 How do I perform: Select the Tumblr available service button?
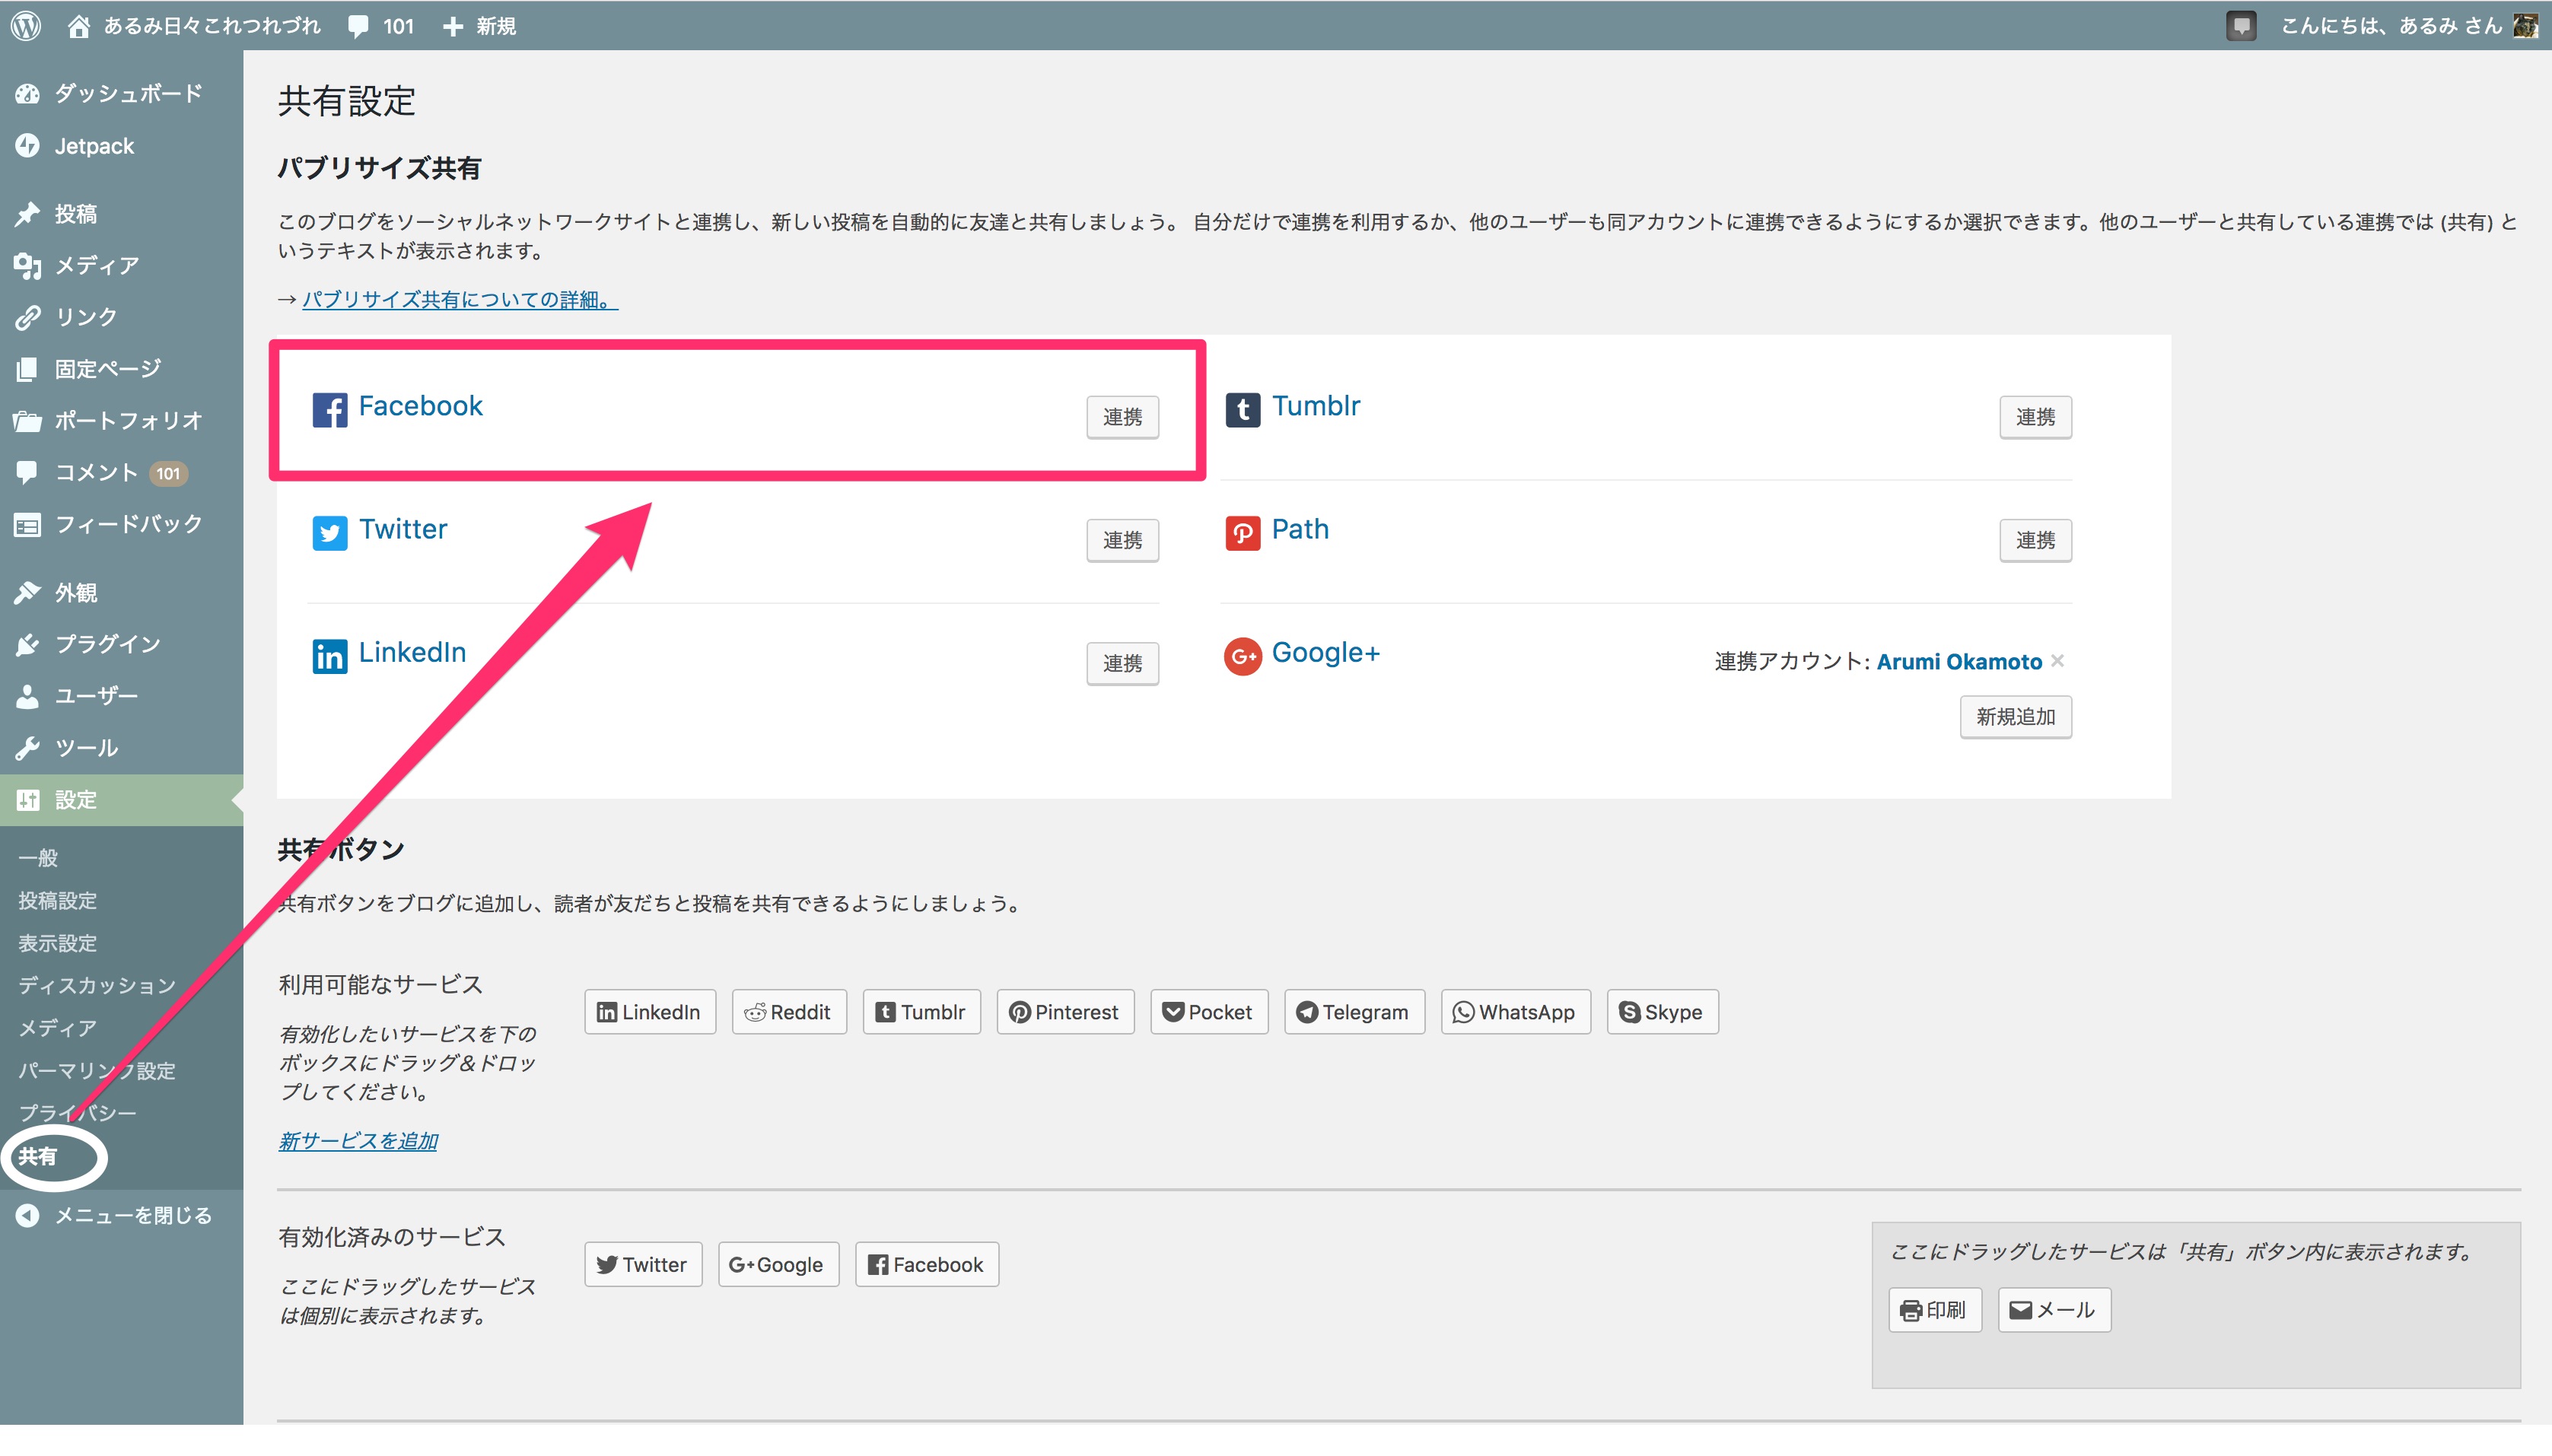click(x=921, y=1012)
